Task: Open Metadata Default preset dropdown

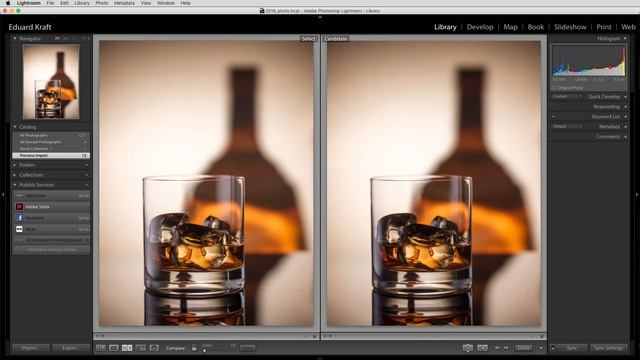Action: click(567, 127)
